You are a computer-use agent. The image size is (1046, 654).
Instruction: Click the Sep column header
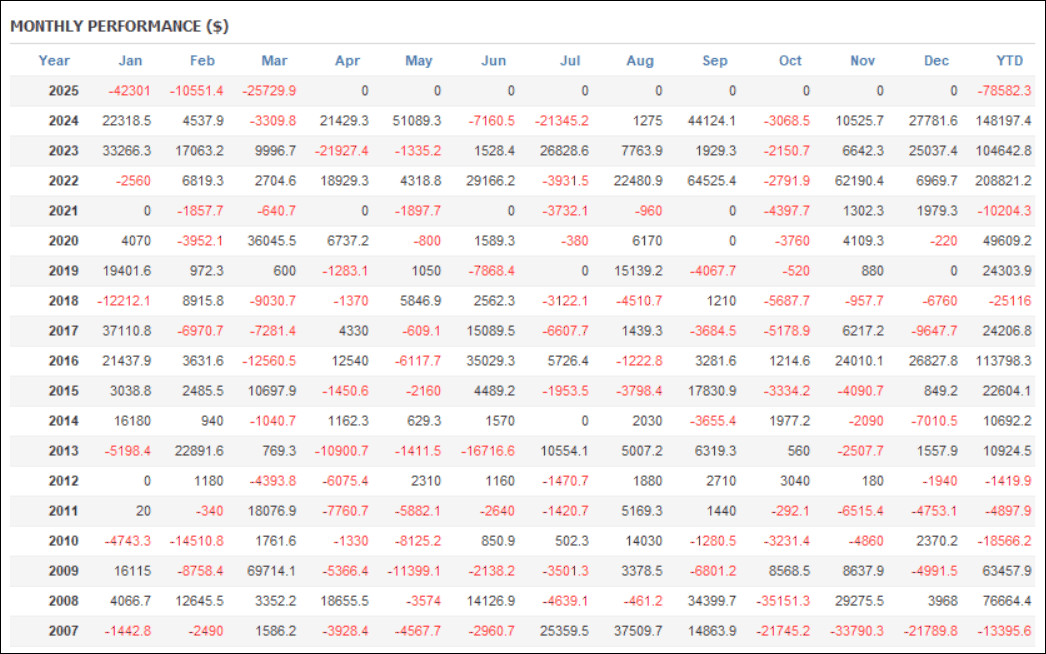point(714,61)
